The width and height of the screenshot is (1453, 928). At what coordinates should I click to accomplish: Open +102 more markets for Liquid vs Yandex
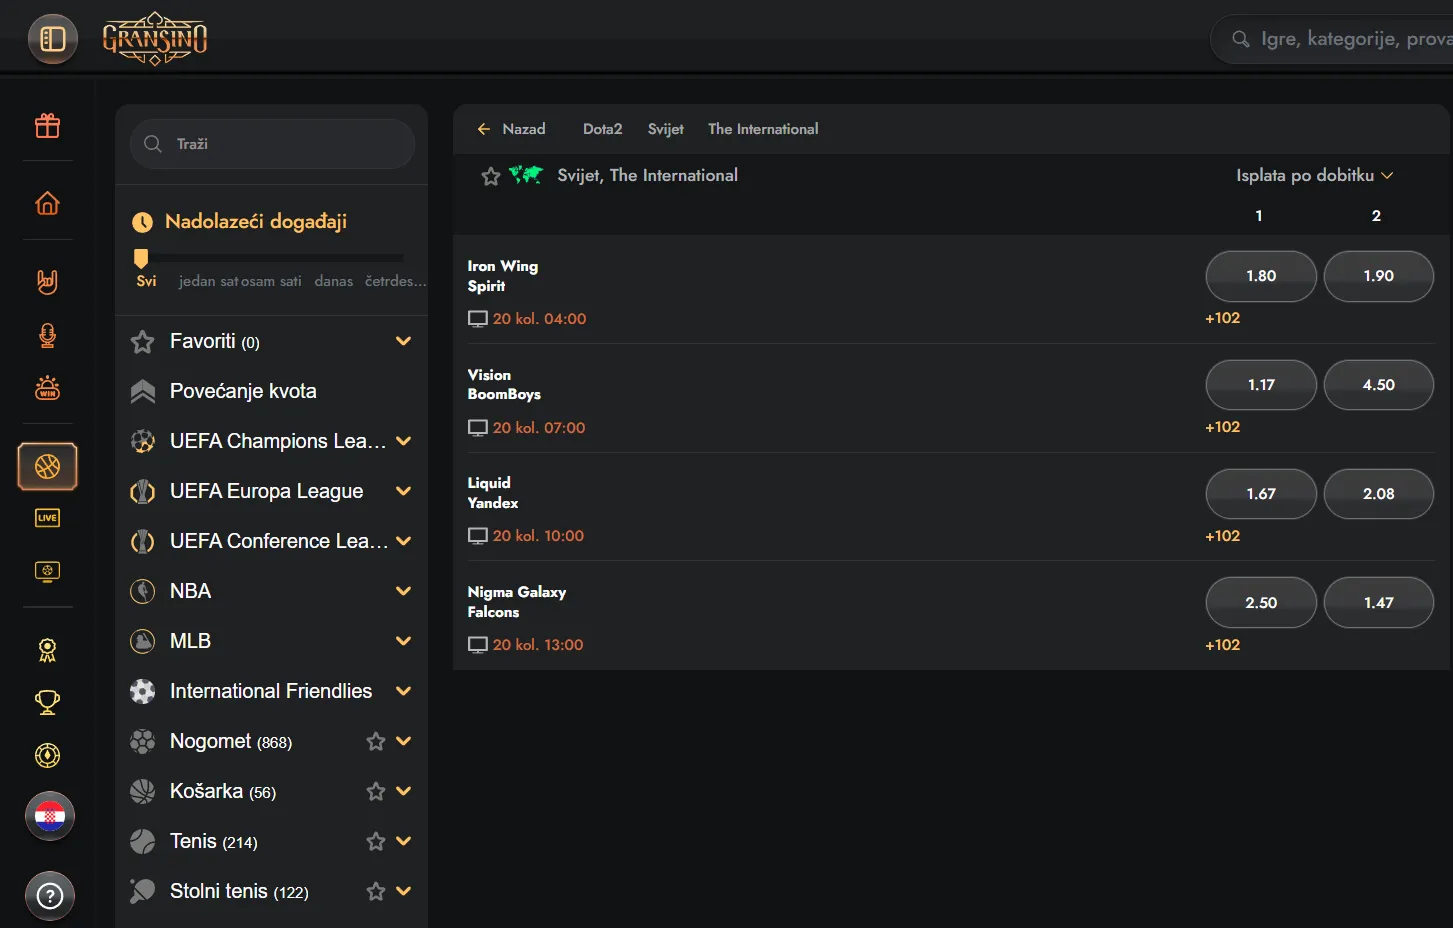(1223, 536)
